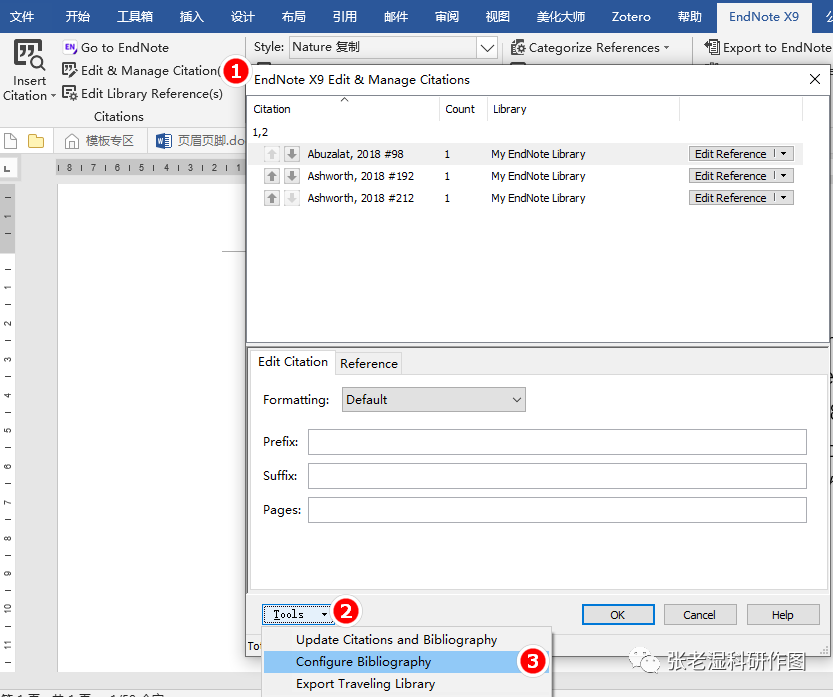The height and width of the screenshot is (697, 833).
Task: Click the yellow folder icon
Action: click(x=36, y=141)
